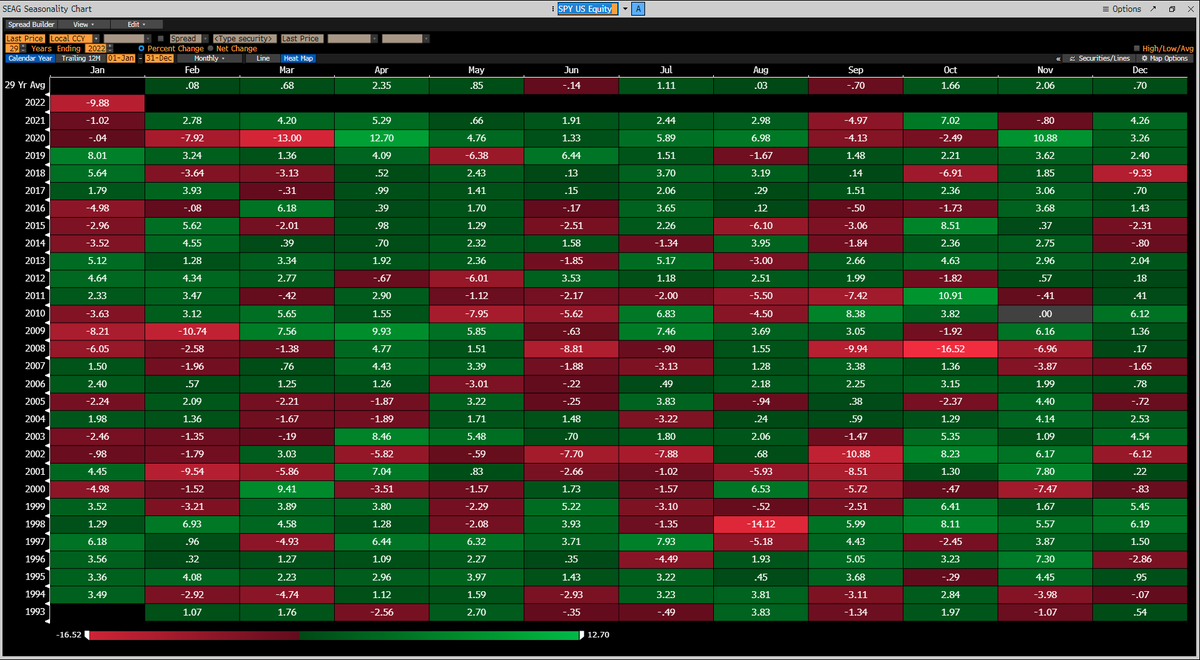The width and height of the screenshot is (1200, 660).
Task: Open dropdown of blank field after Local CCY
Action: point(148,38)
